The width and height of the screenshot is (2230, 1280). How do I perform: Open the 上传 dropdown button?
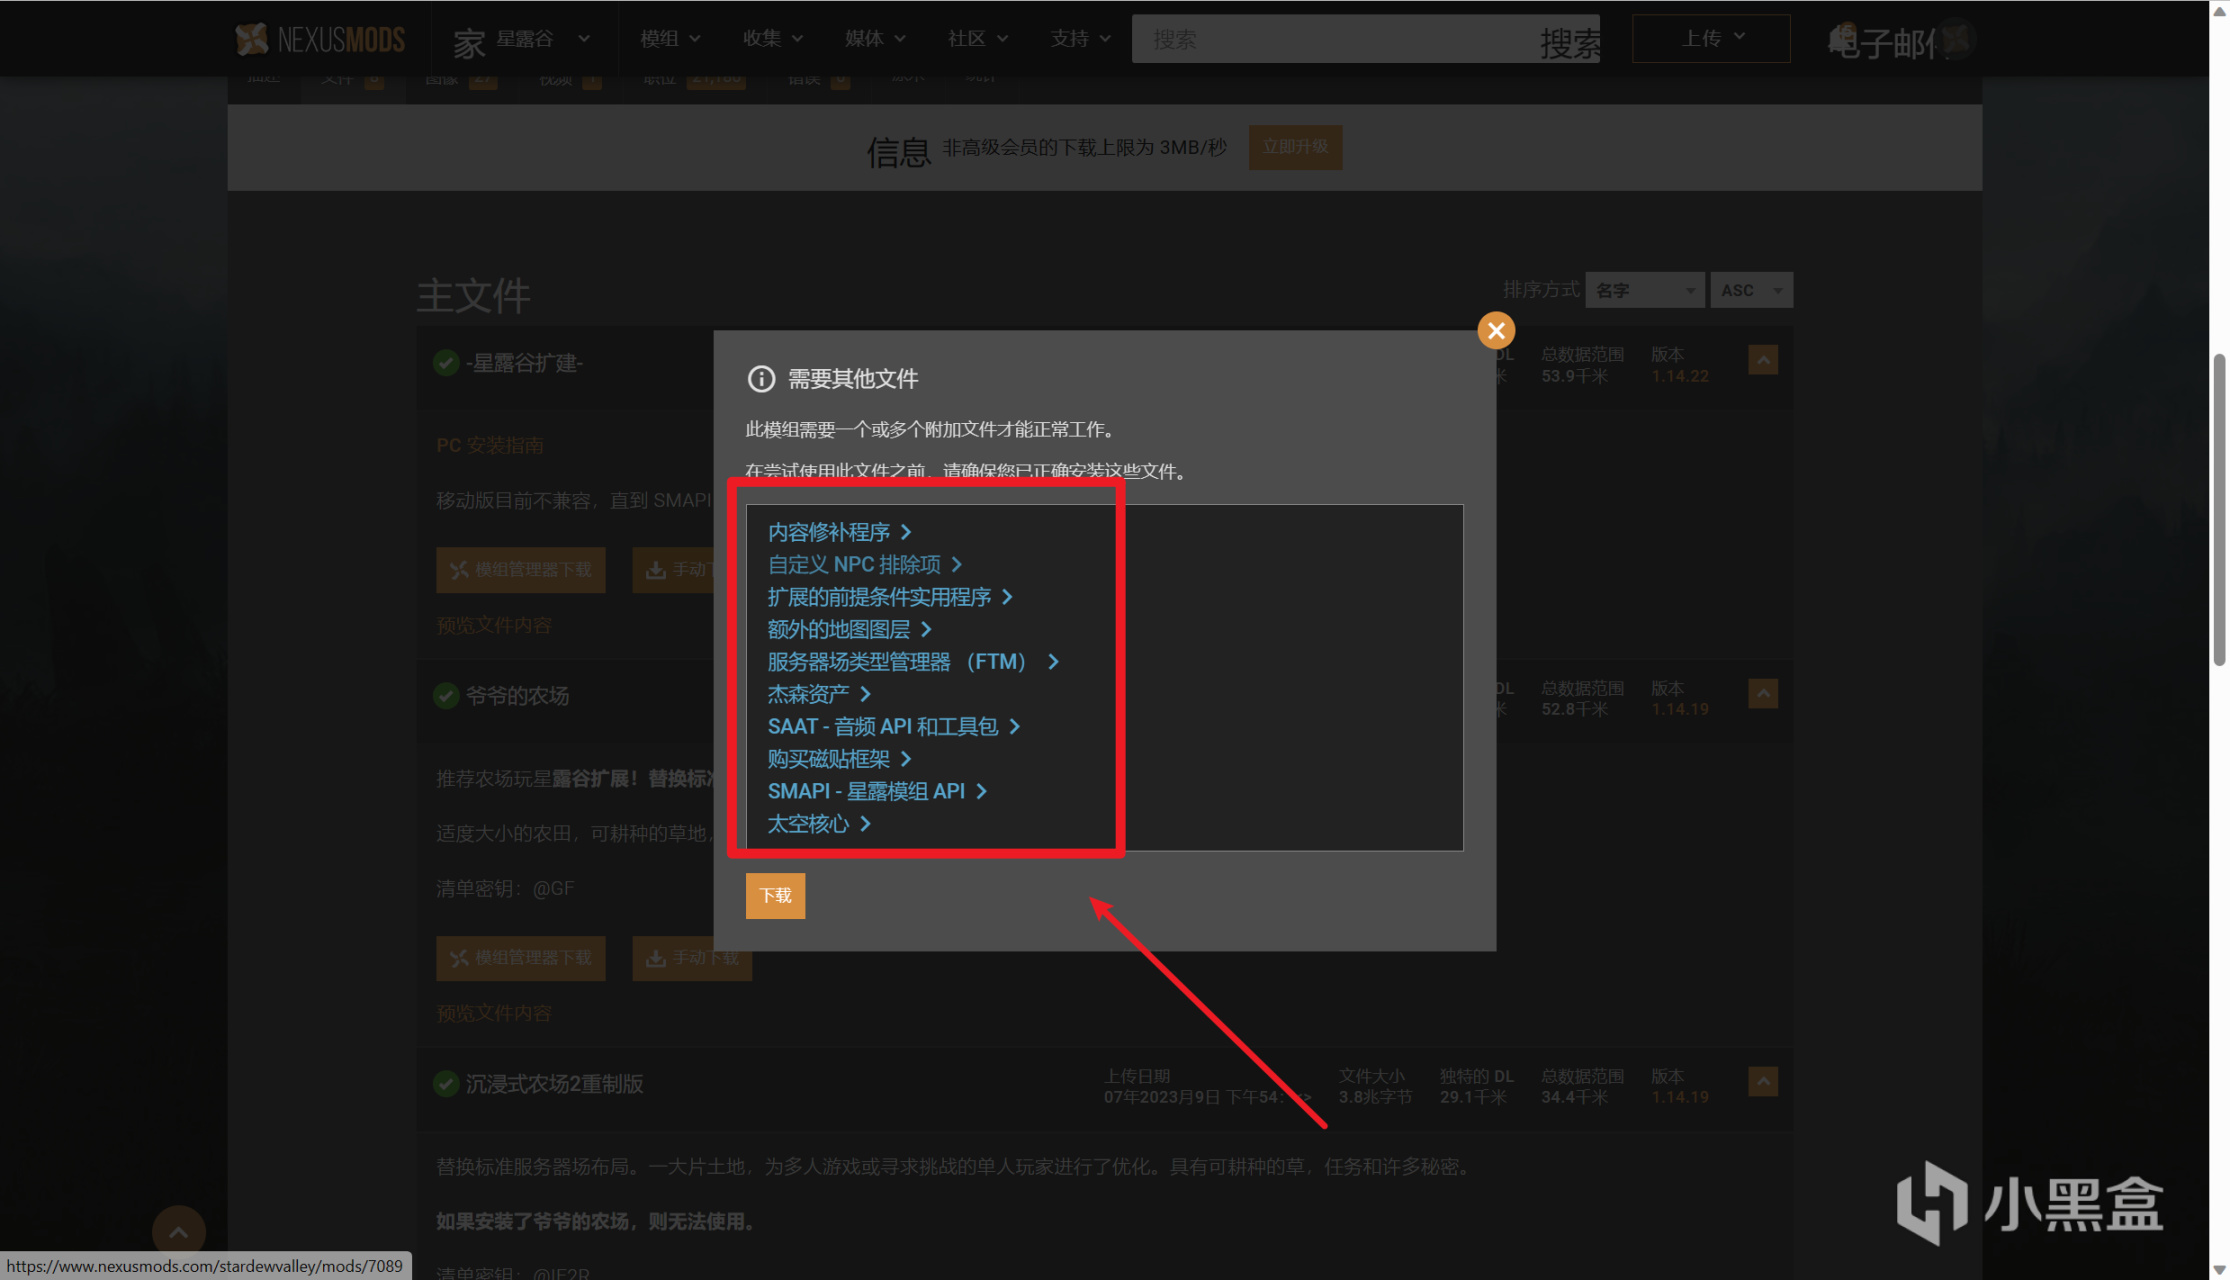1711,39
